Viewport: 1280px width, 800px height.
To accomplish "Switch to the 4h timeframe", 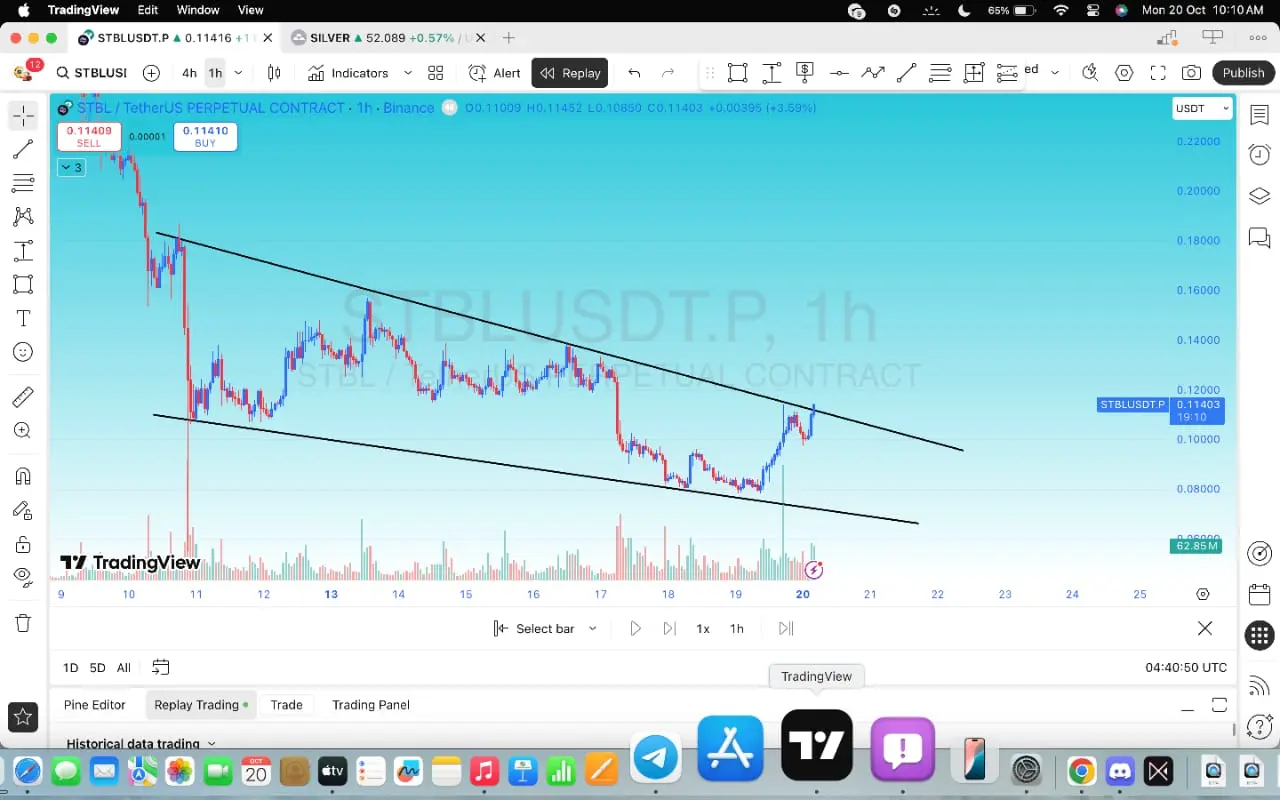I will tap(189, 73).
